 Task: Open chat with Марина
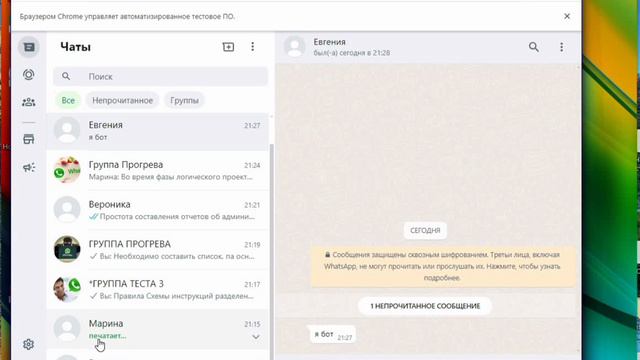pos(158,329)
